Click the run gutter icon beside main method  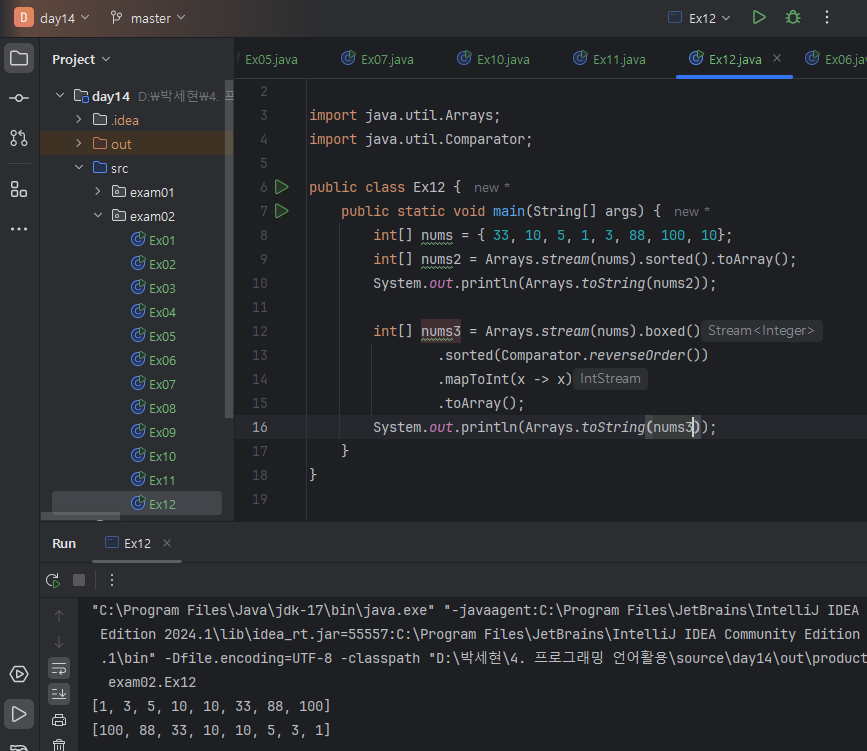point(281,211)
